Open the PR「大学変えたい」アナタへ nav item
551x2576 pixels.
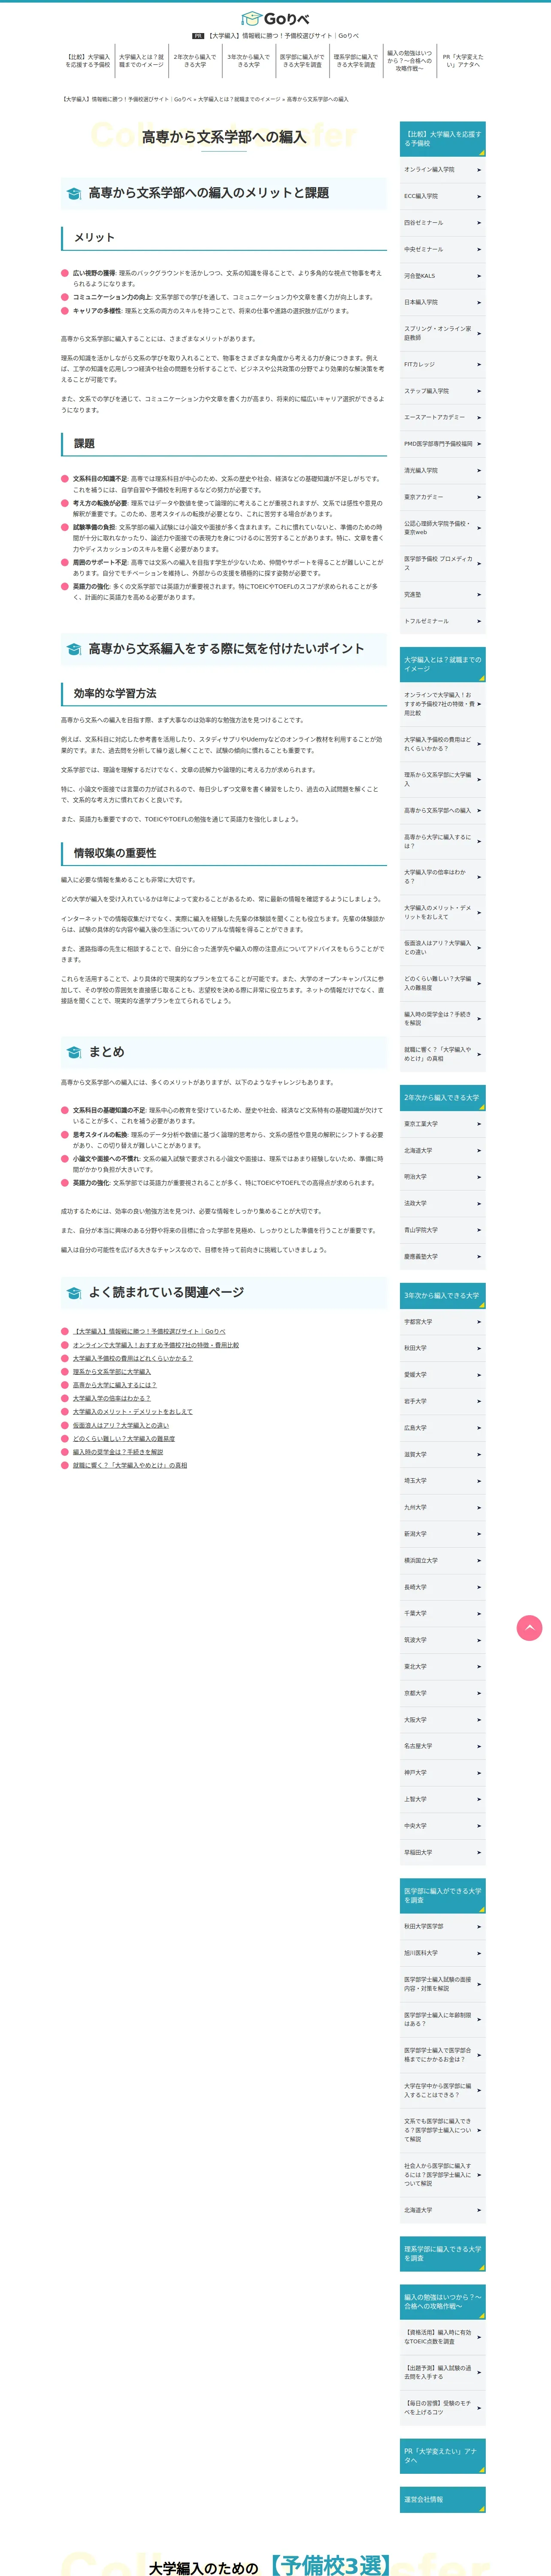click(462, 61)
